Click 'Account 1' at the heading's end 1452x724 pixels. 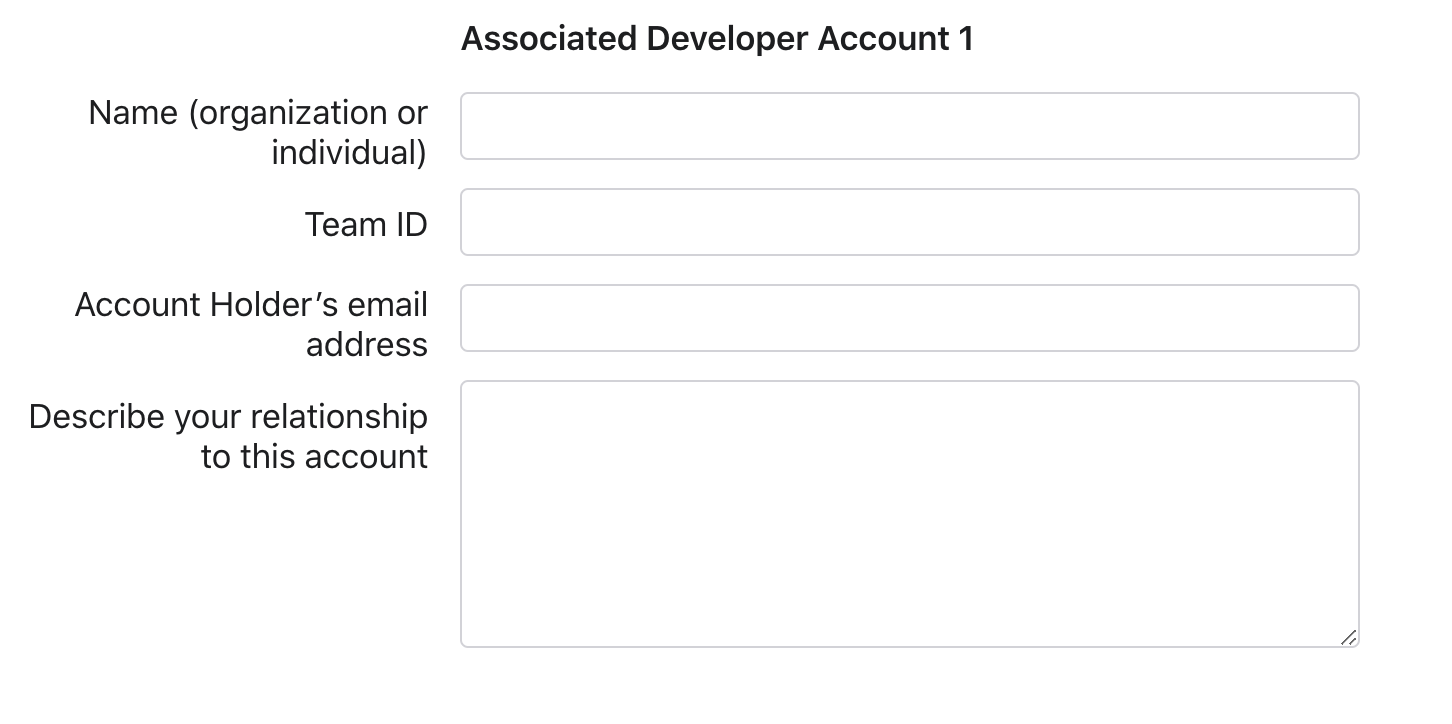[896, 39]
